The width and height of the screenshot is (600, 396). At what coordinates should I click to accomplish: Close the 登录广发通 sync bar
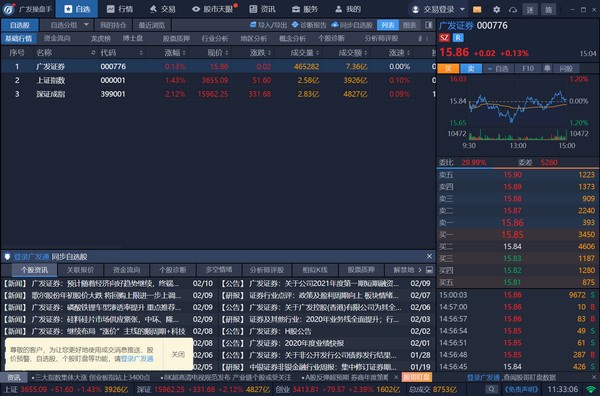[429, 256]
